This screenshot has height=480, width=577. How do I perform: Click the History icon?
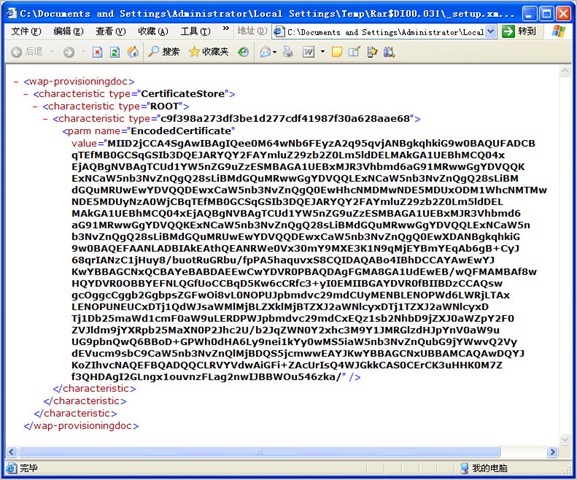(x=243, y=52)
